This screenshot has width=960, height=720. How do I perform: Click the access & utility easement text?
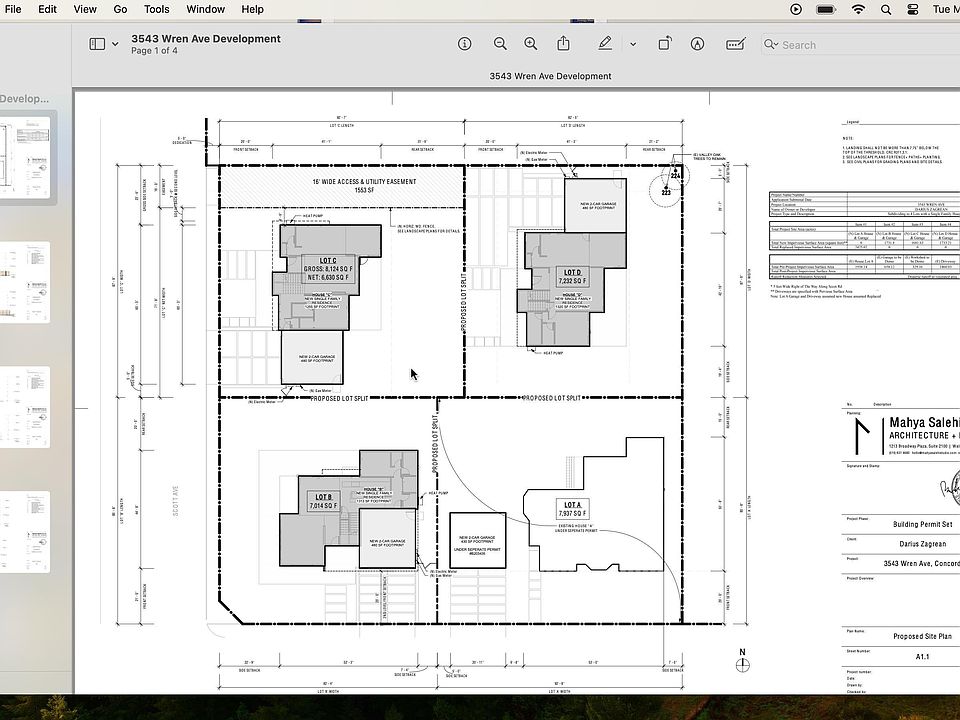click(364, 186)
